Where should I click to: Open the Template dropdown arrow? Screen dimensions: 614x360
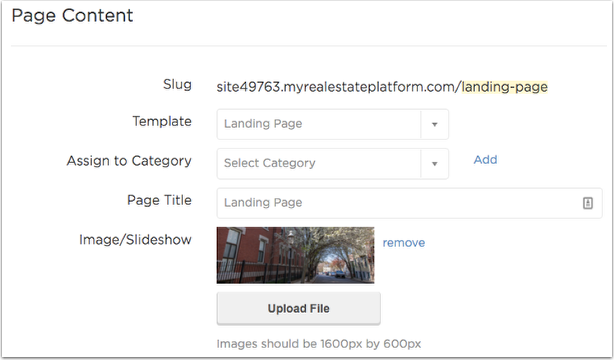(434, 125)
